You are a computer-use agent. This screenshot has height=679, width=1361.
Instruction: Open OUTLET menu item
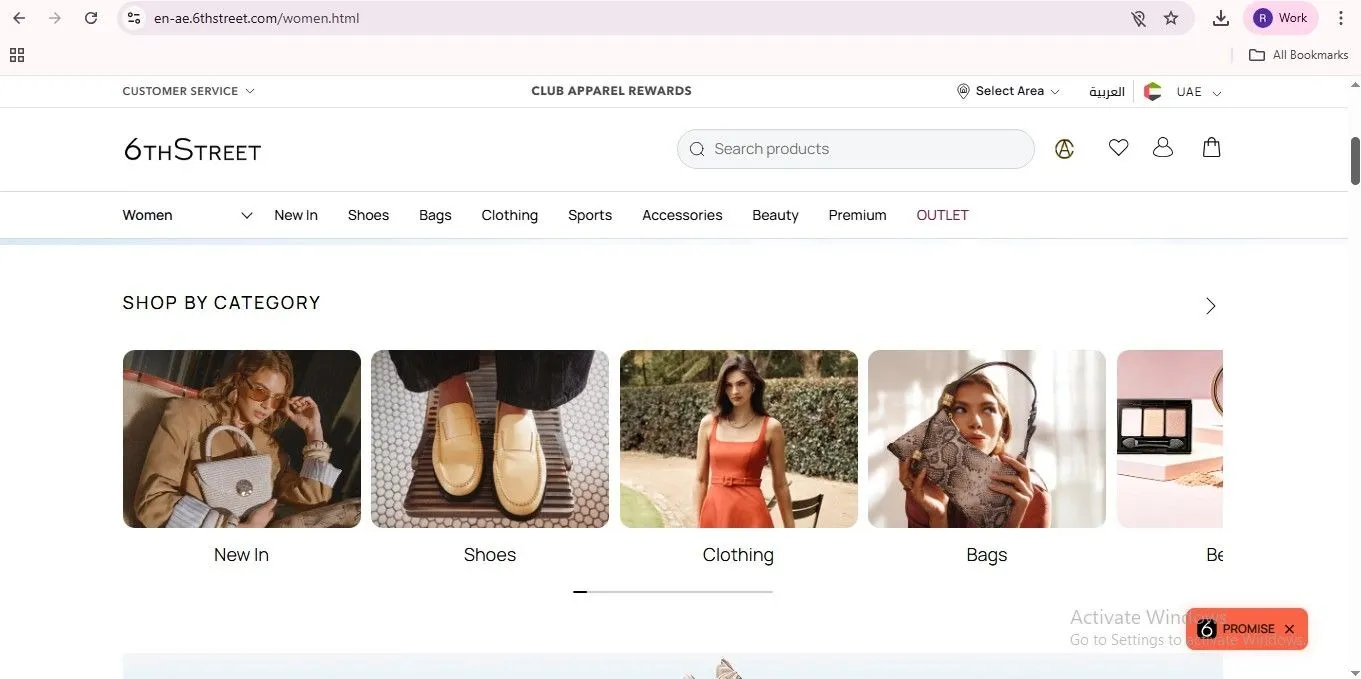942,215
